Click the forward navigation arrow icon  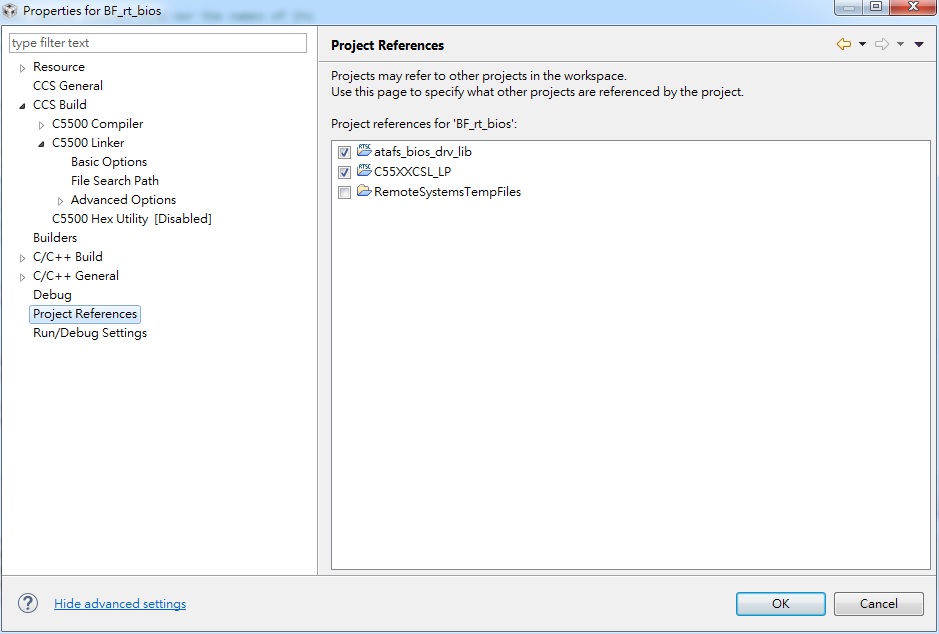click(x=881, y=44)
